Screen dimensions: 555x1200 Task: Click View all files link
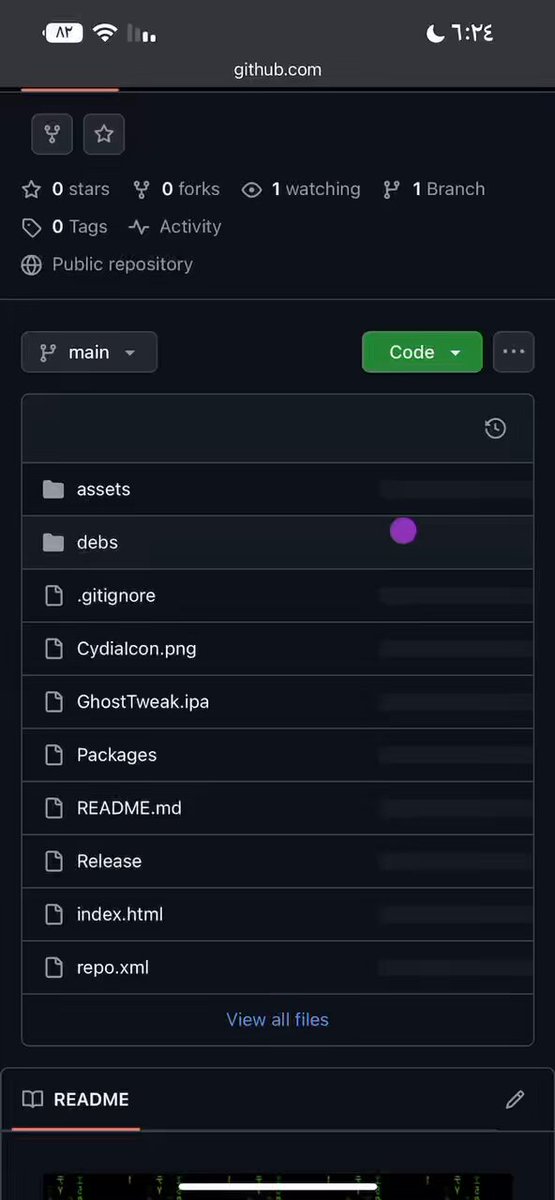(x=278, y=1020)
